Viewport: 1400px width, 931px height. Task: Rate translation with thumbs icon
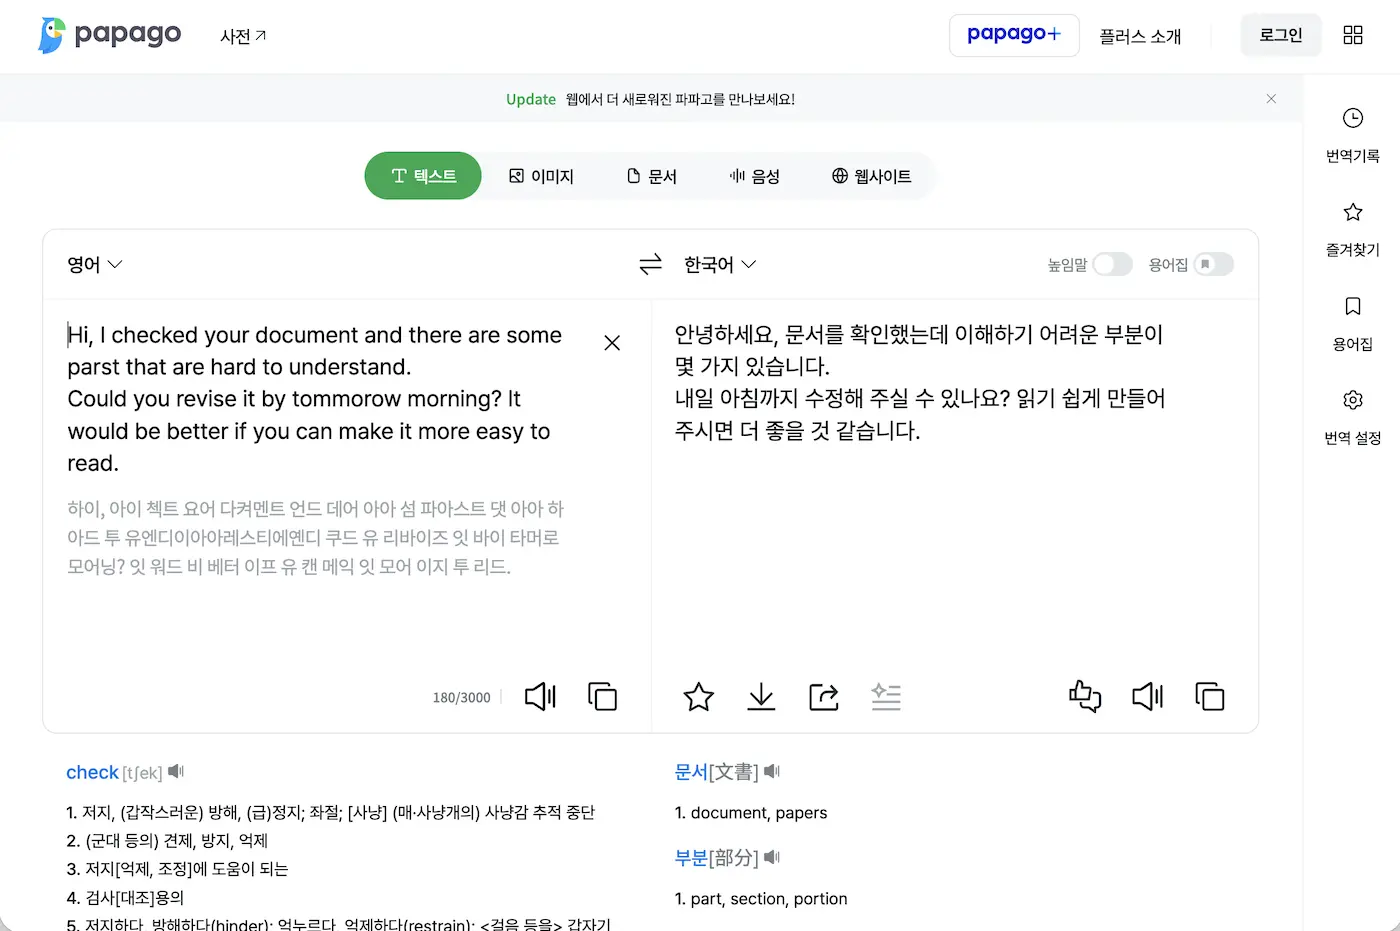(x=1085, y=696)
